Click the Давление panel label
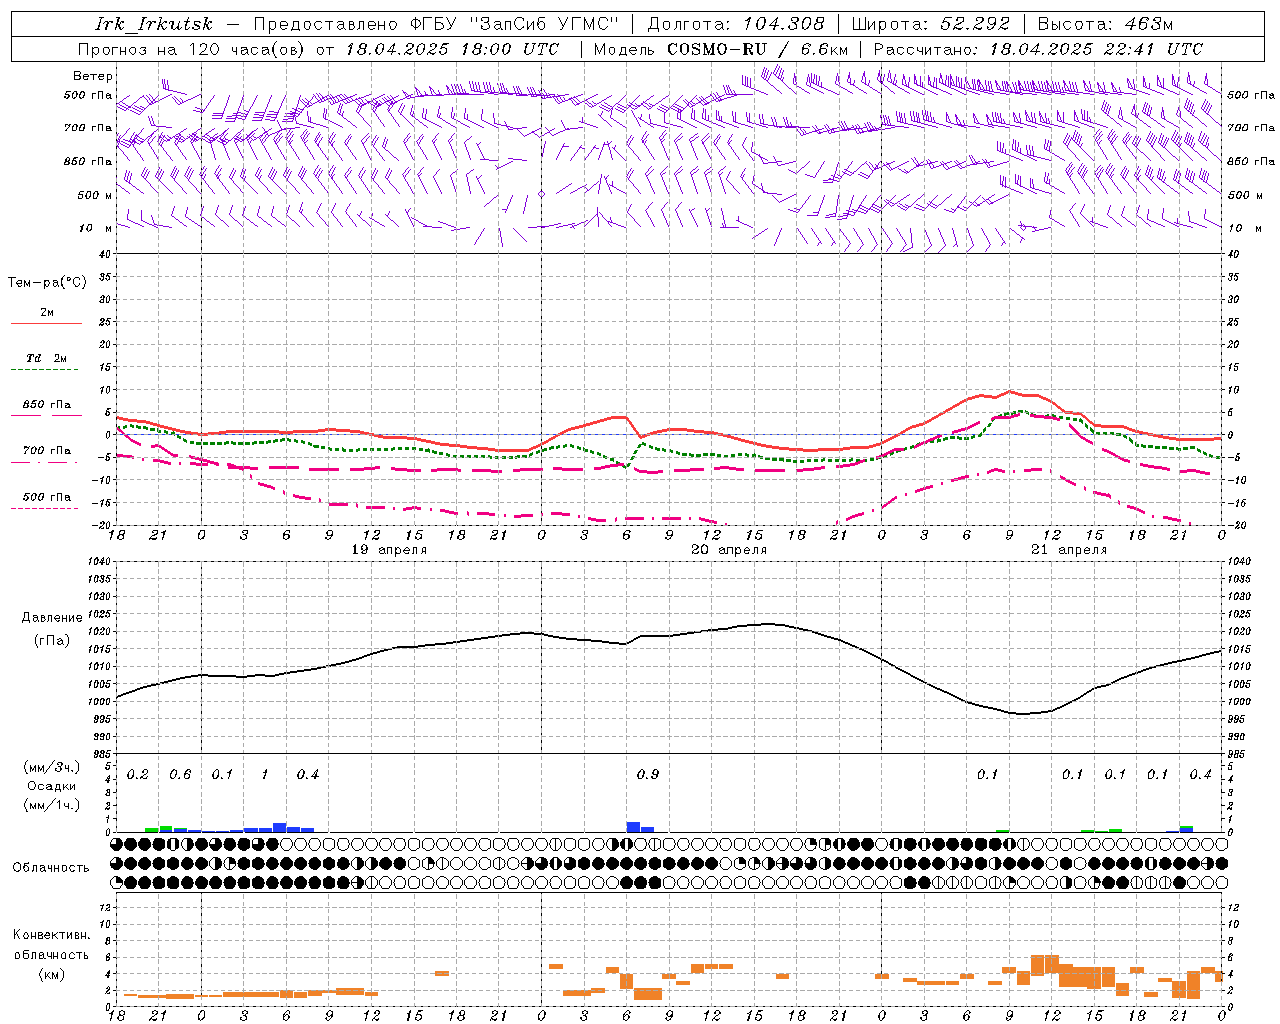This screenshot has width=1280, height=1024. pos(52,618)
